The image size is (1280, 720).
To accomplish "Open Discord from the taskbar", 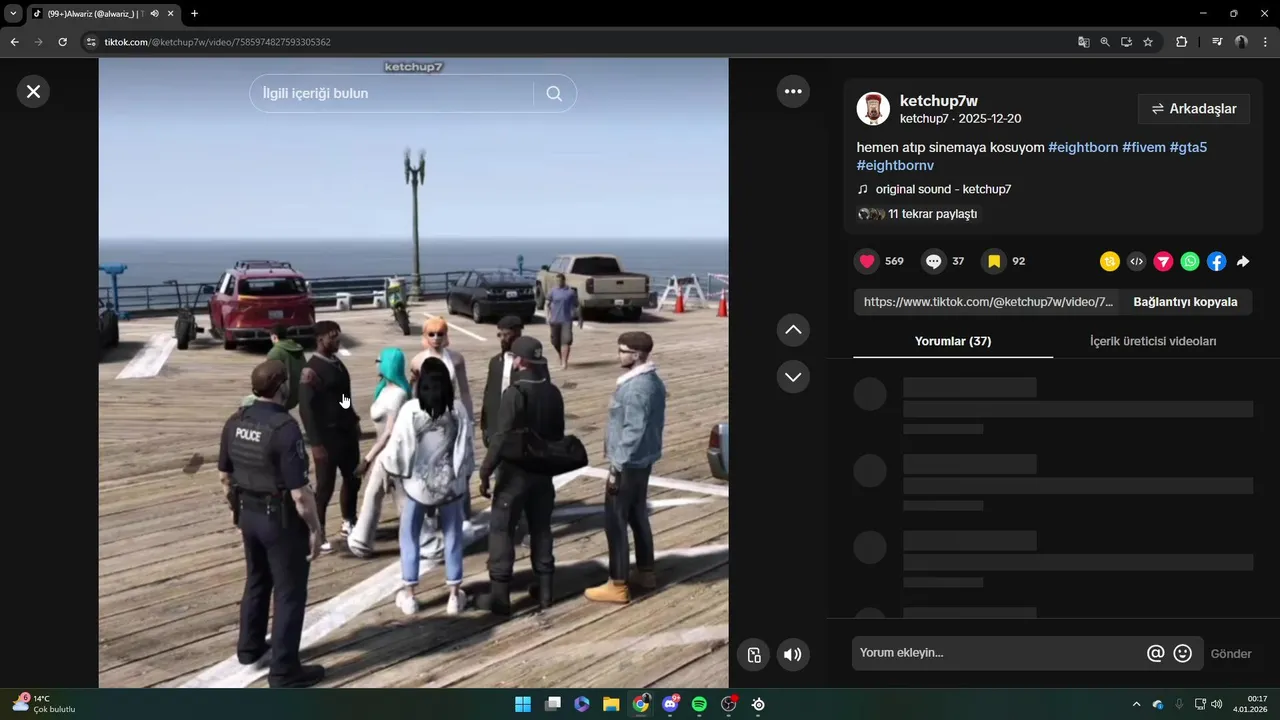I will 670,704.
